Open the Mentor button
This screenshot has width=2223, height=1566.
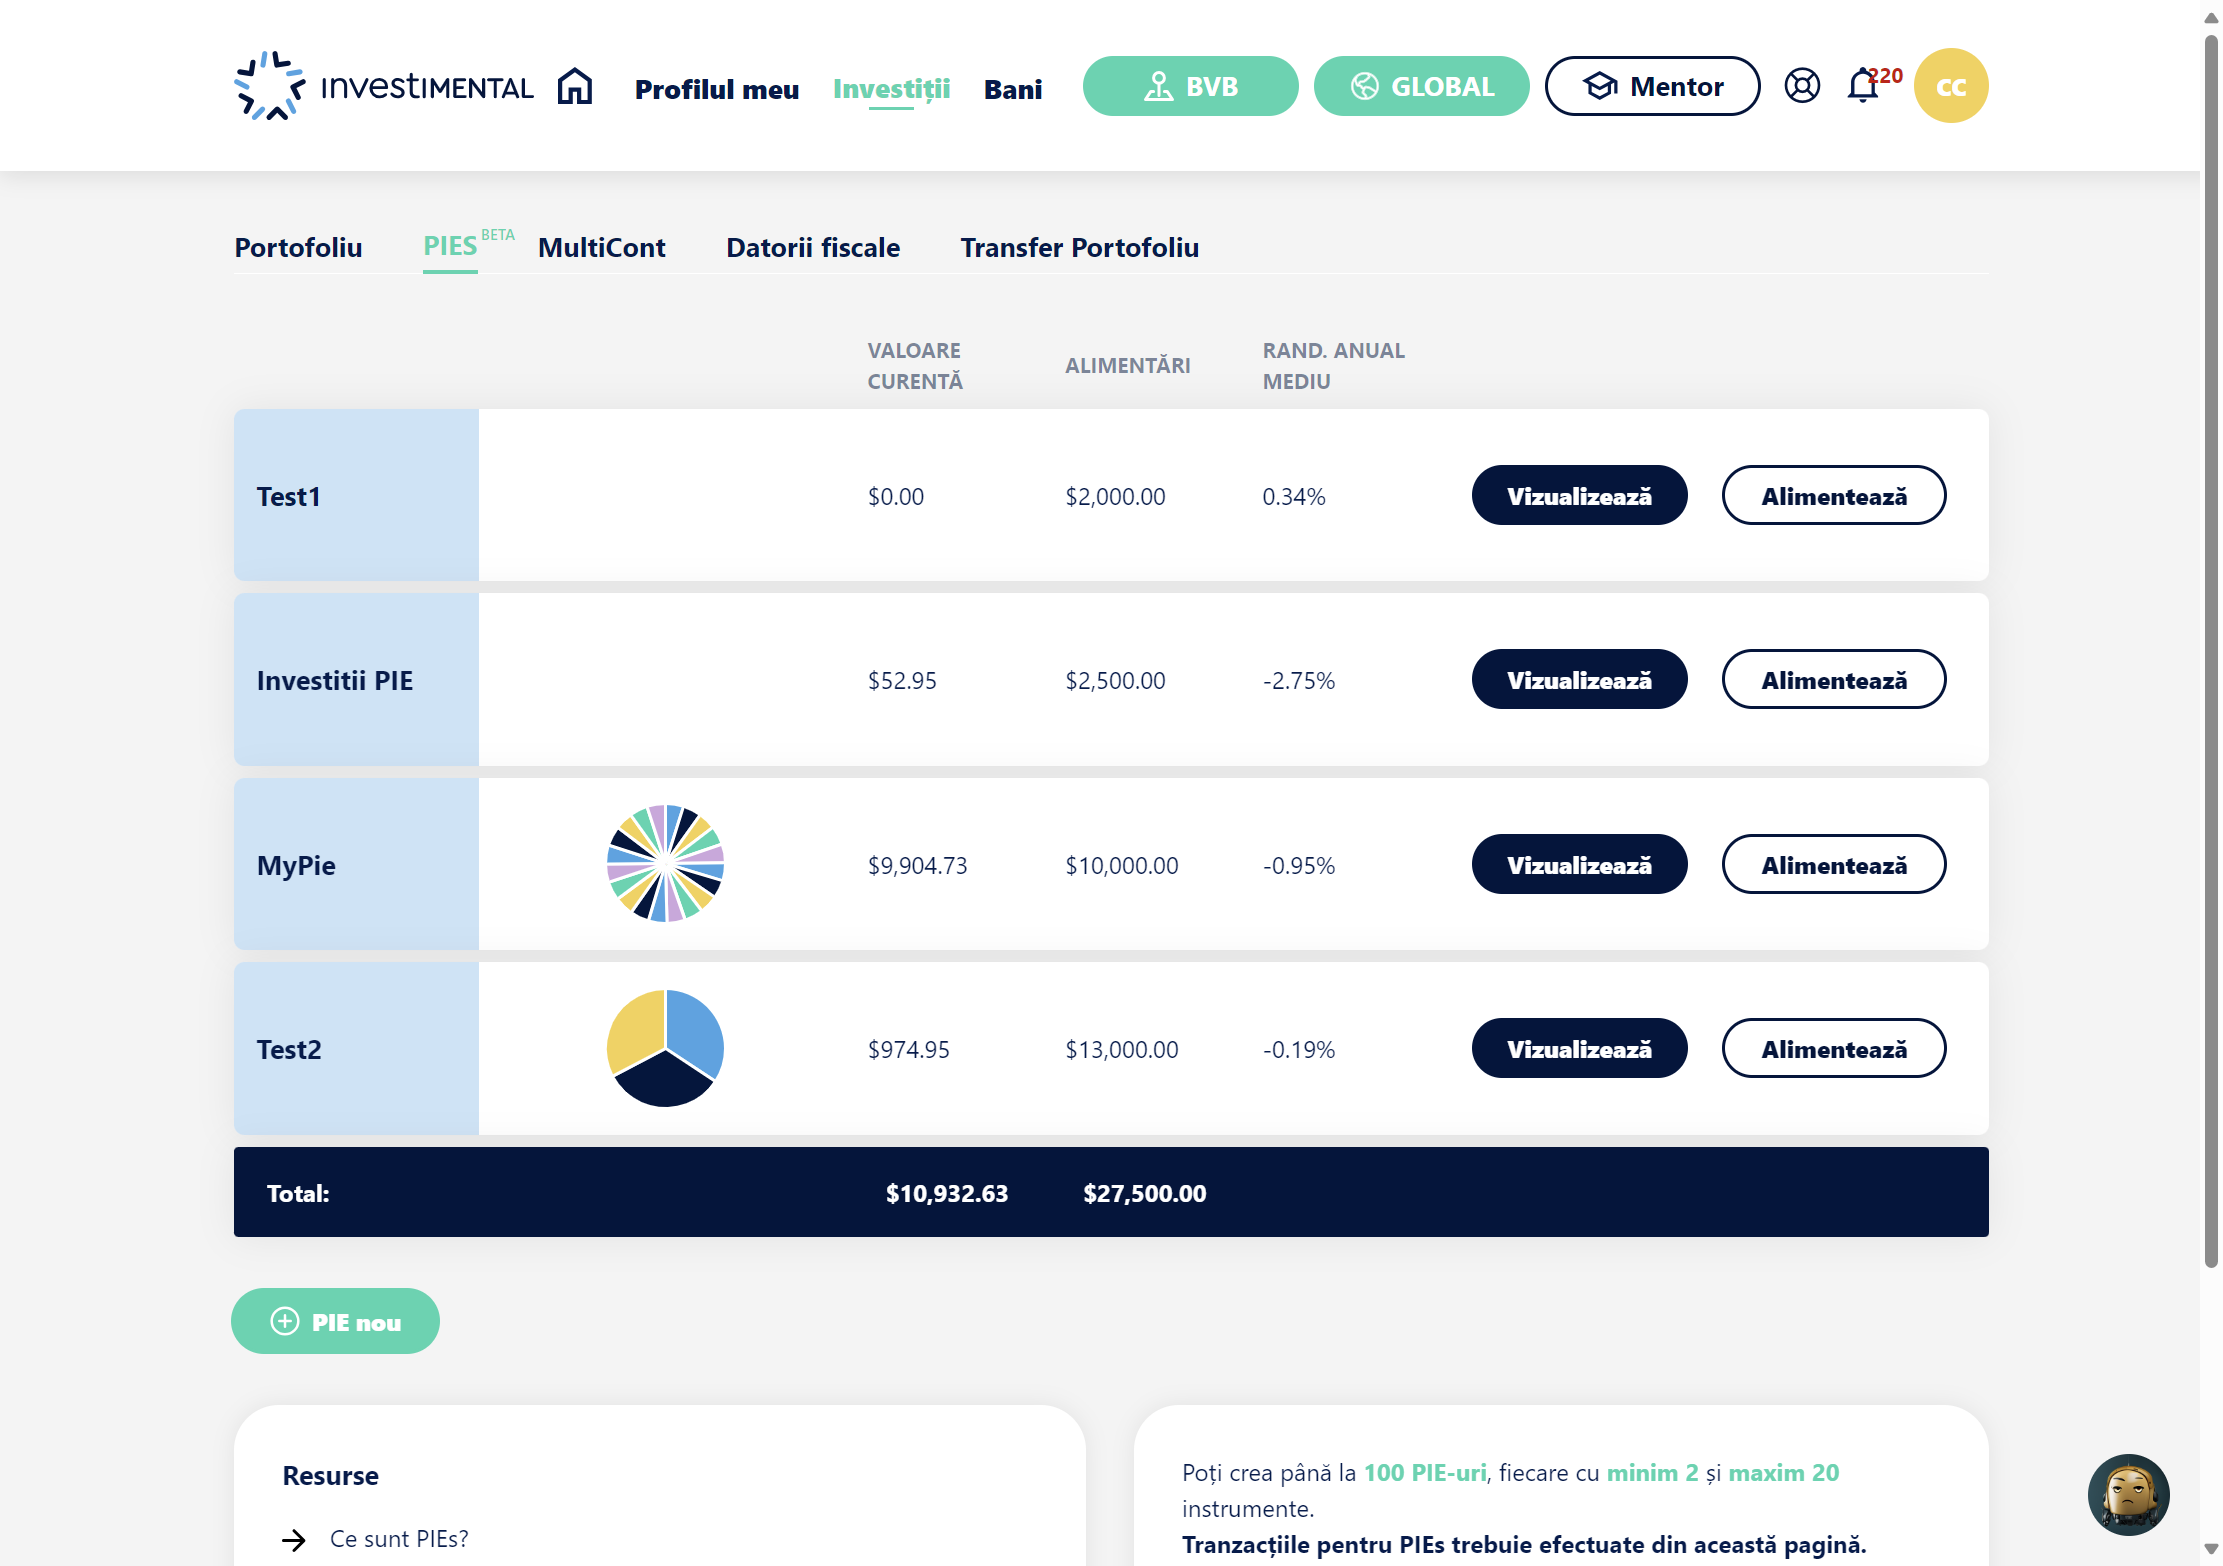click(1653, 86)
